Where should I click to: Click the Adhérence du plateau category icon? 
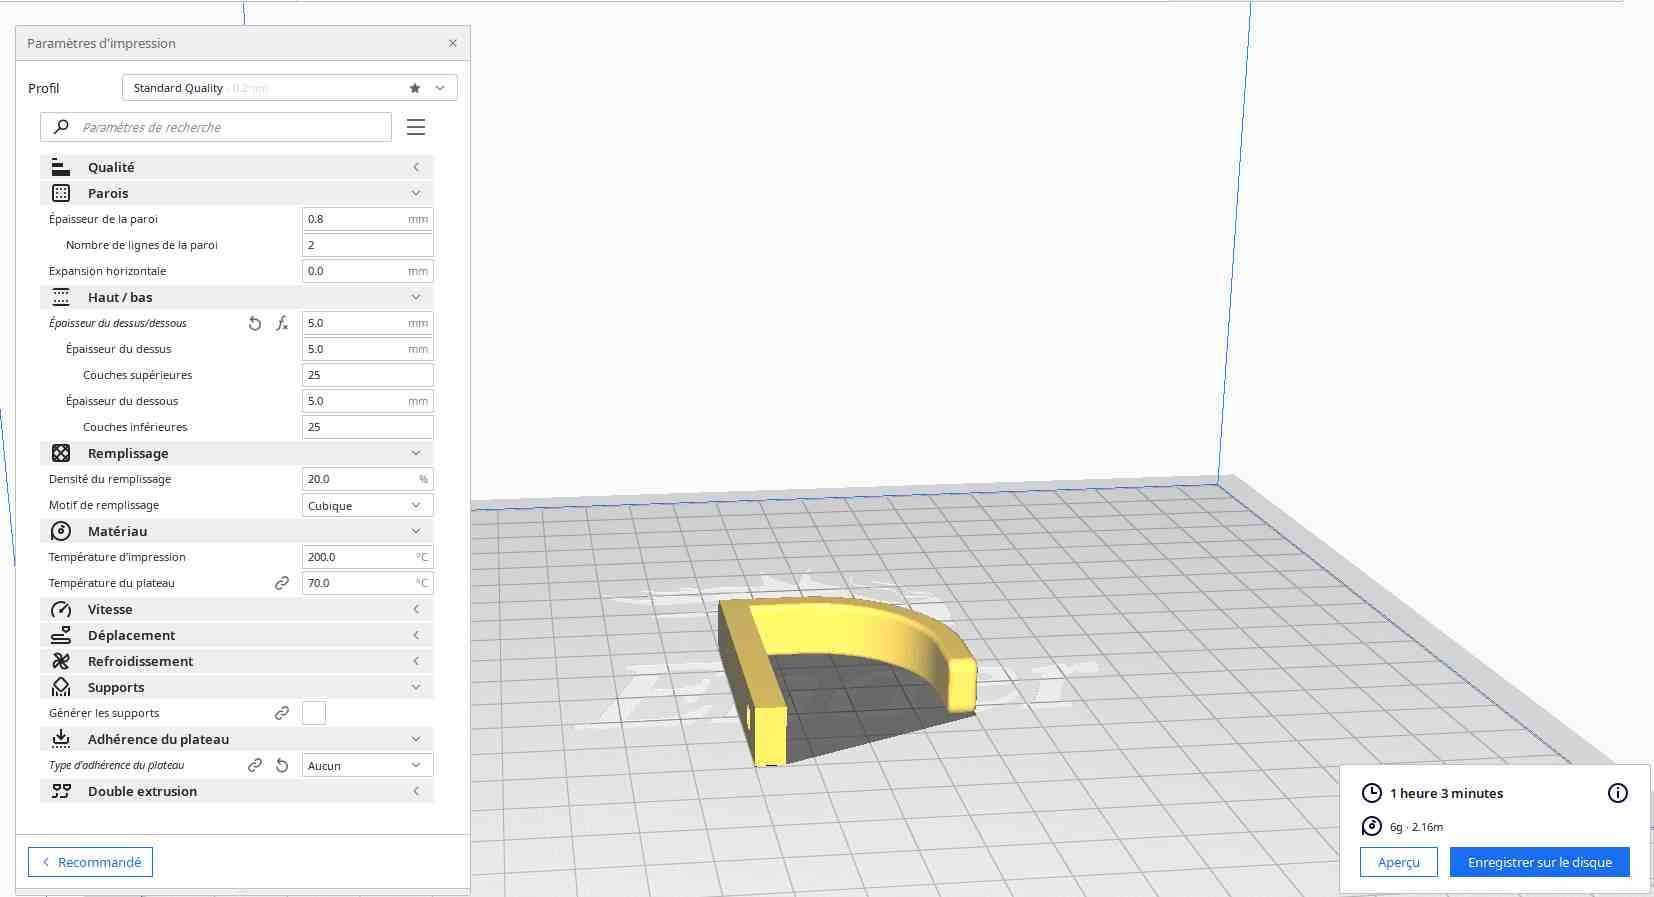[x=61, y=739]
